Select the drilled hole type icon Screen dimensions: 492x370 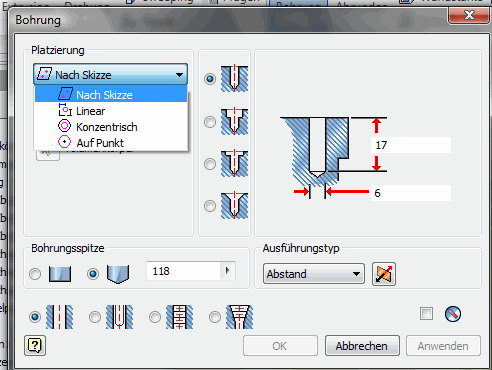pos(234,79)
